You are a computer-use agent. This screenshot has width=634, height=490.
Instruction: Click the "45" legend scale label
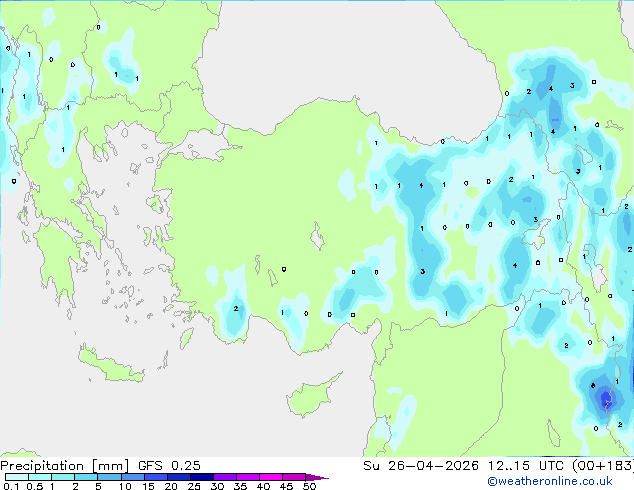(286, 486)
